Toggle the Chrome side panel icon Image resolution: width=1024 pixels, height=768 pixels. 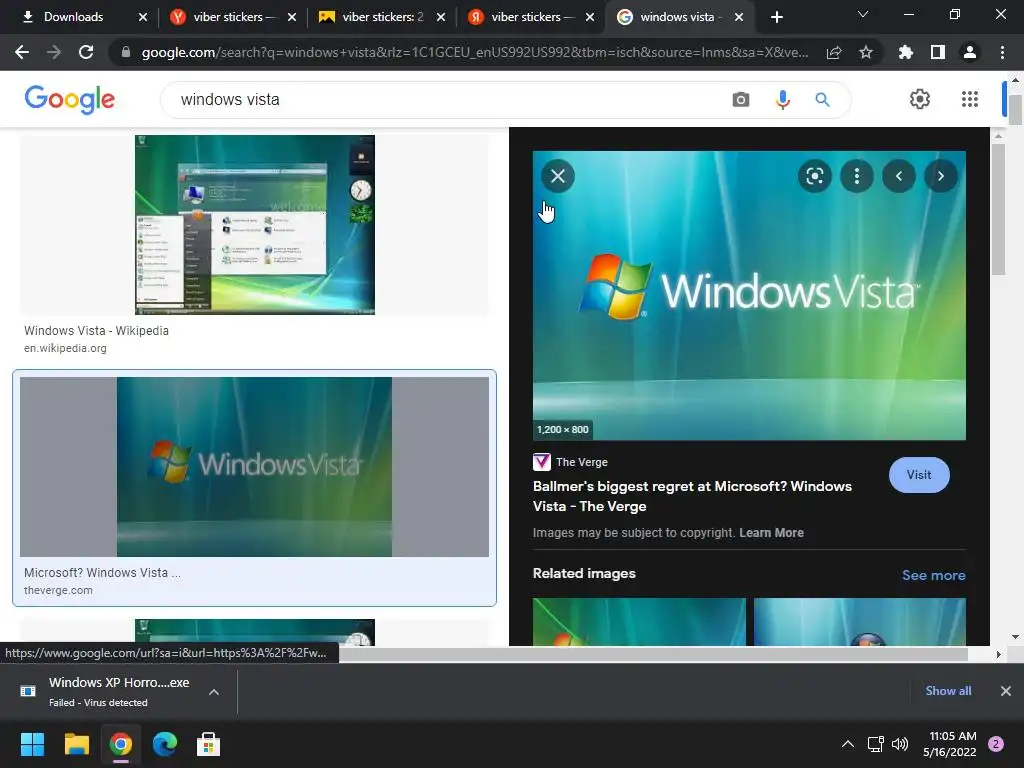point(938,52)
